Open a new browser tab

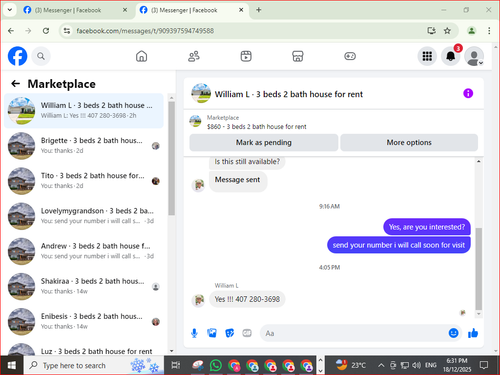[258, 10]
